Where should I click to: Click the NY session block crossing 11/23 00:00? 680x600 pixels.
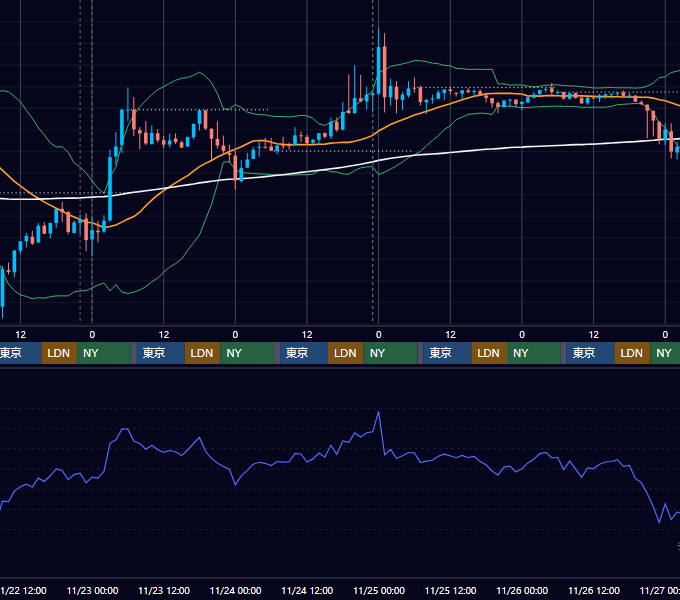point(104,353)
